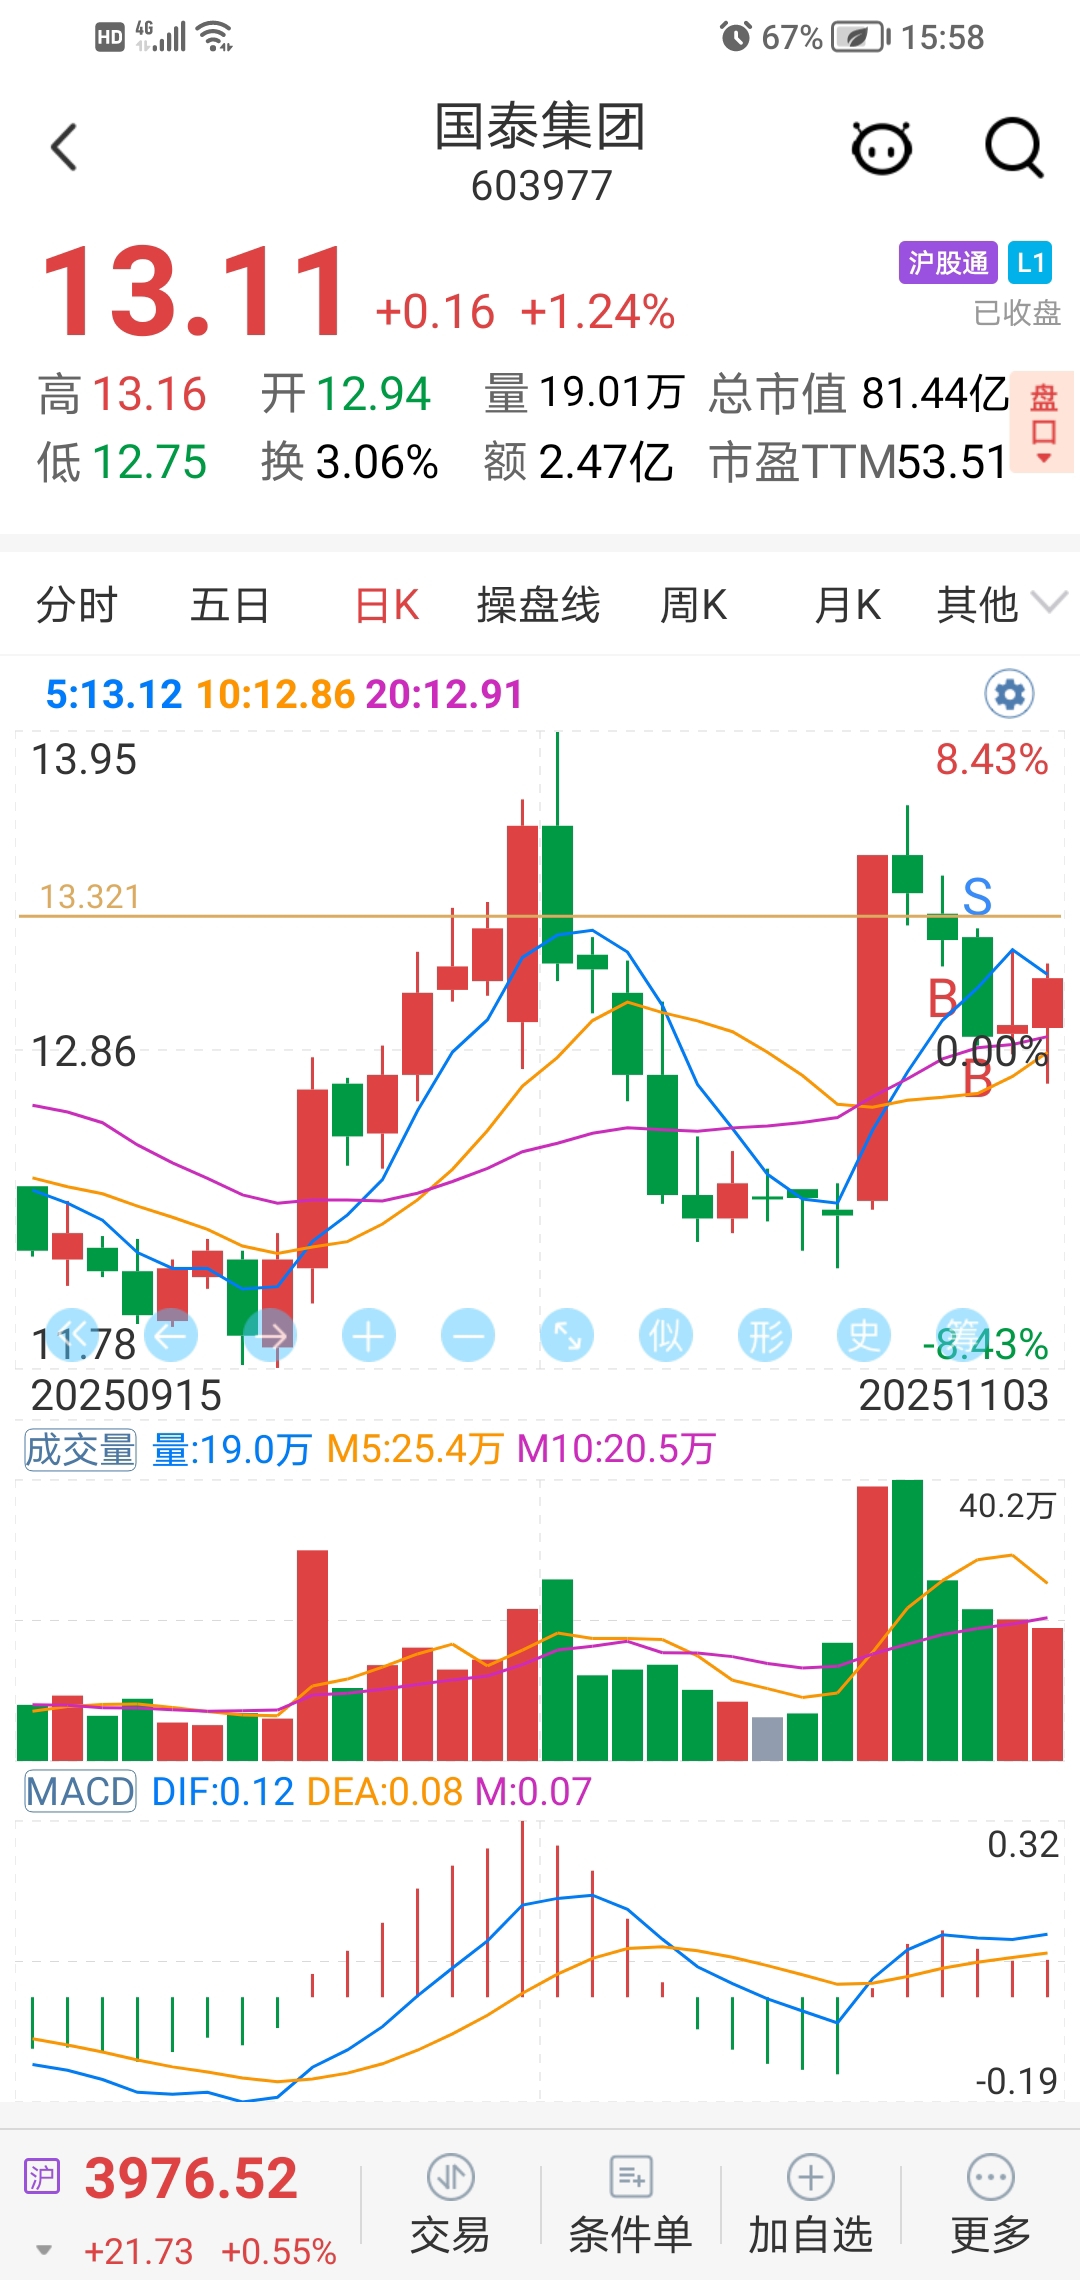Screen dimensions: 1080x2280
Task: Tap the 沪 index badge icon
Action: pos(42,2177)
